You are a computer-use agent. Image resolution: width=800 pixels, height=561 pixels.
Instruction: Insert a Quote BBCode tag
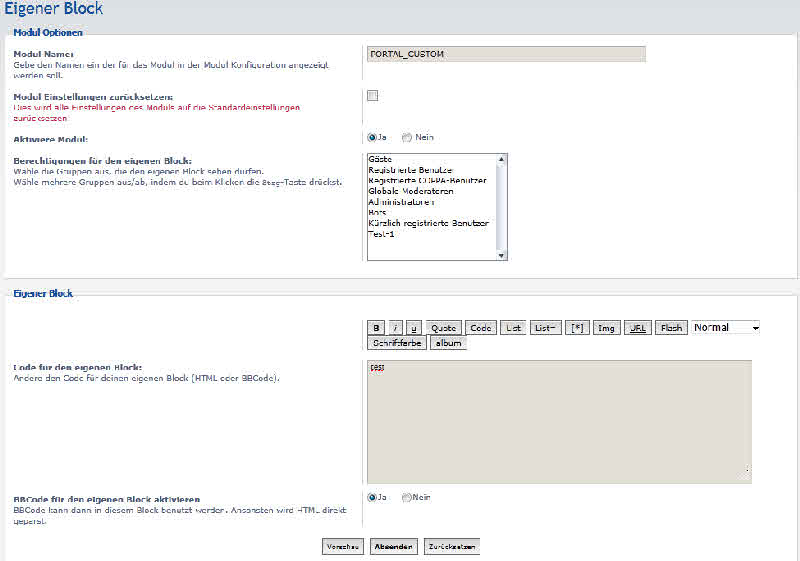click(443, 328)
